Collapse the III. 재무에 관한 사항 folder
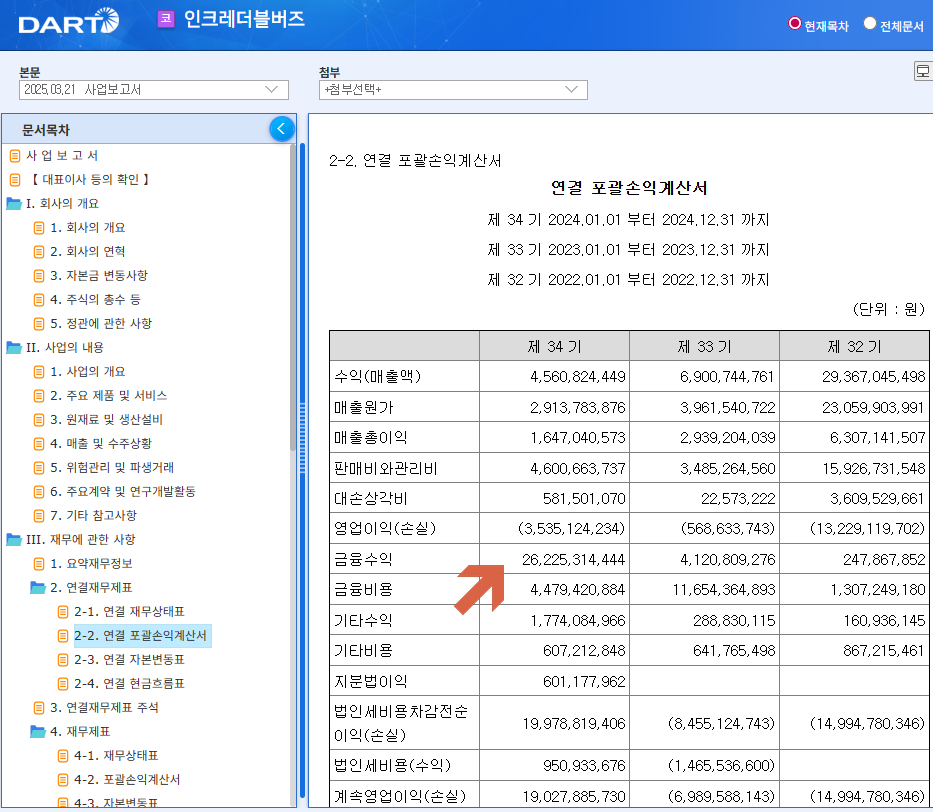This screenshot has height=812, width=933. pyautogui.click(x=14, y=540)
